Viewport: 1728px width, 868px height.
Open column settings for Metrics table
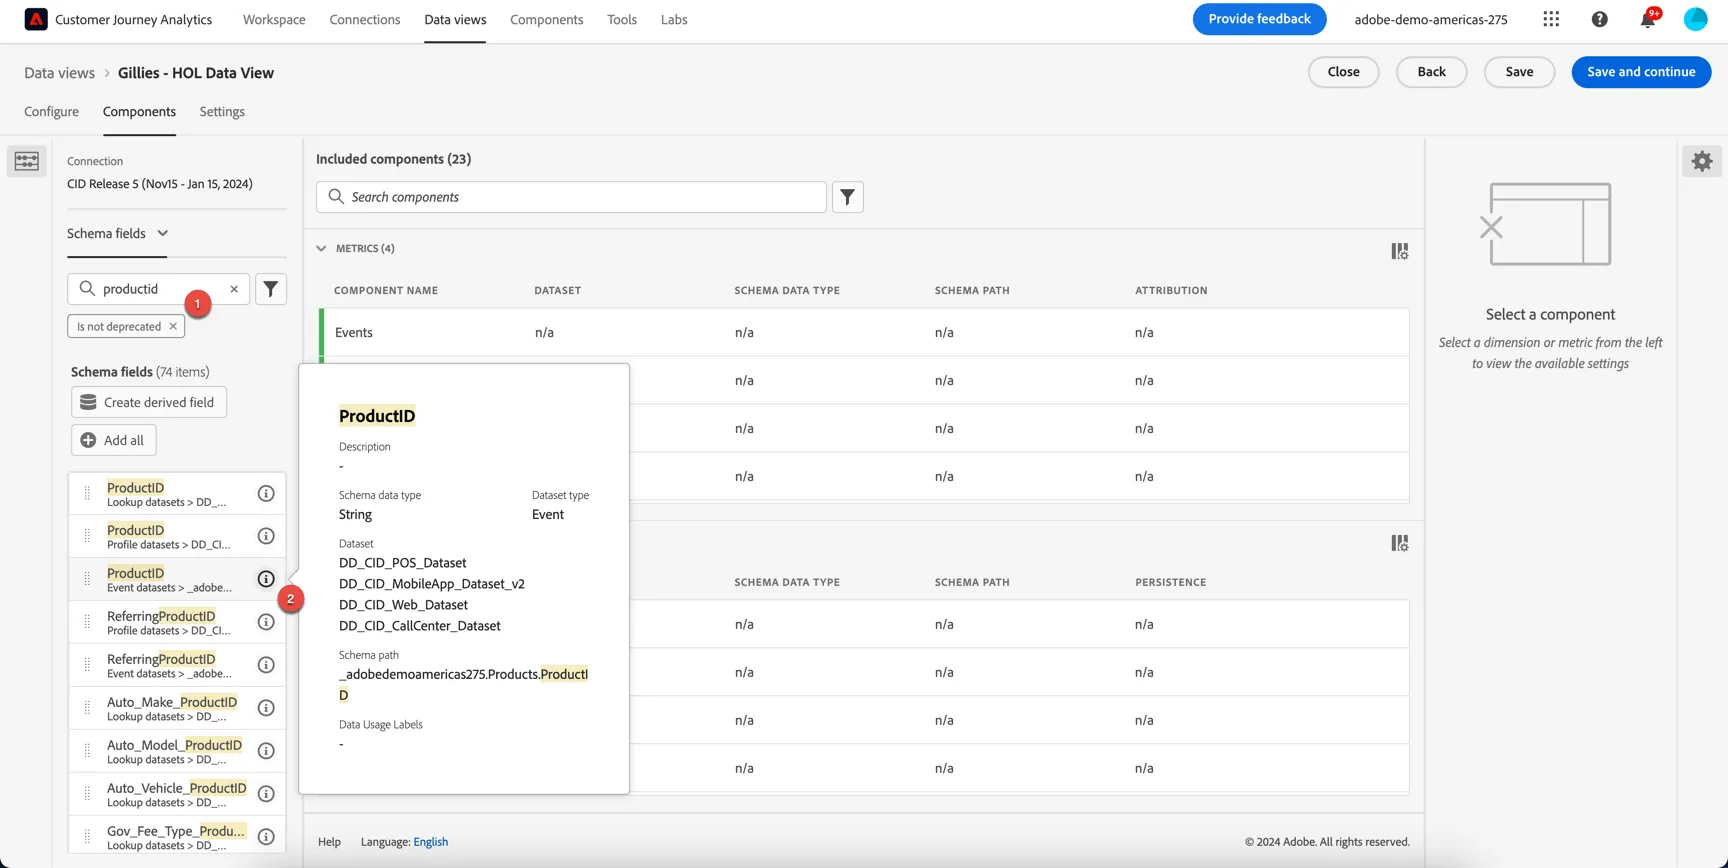pyautogui.click(x=1400, y=251)
